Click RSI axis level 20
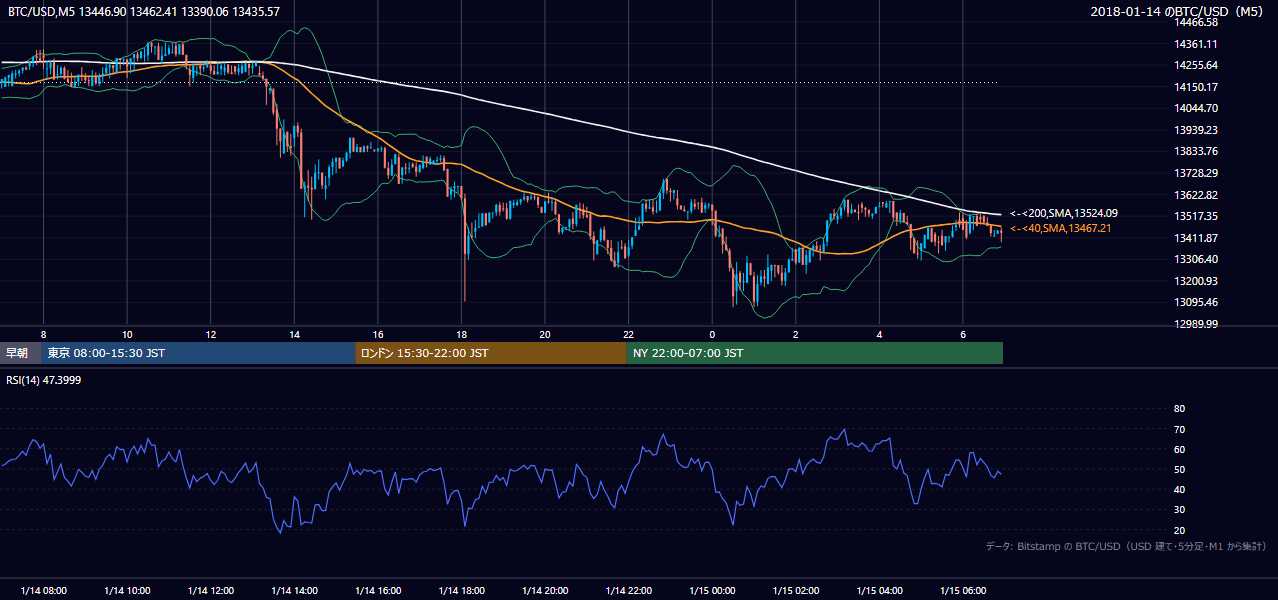This screenshot has height=600, width=1278. (1179, 530)
